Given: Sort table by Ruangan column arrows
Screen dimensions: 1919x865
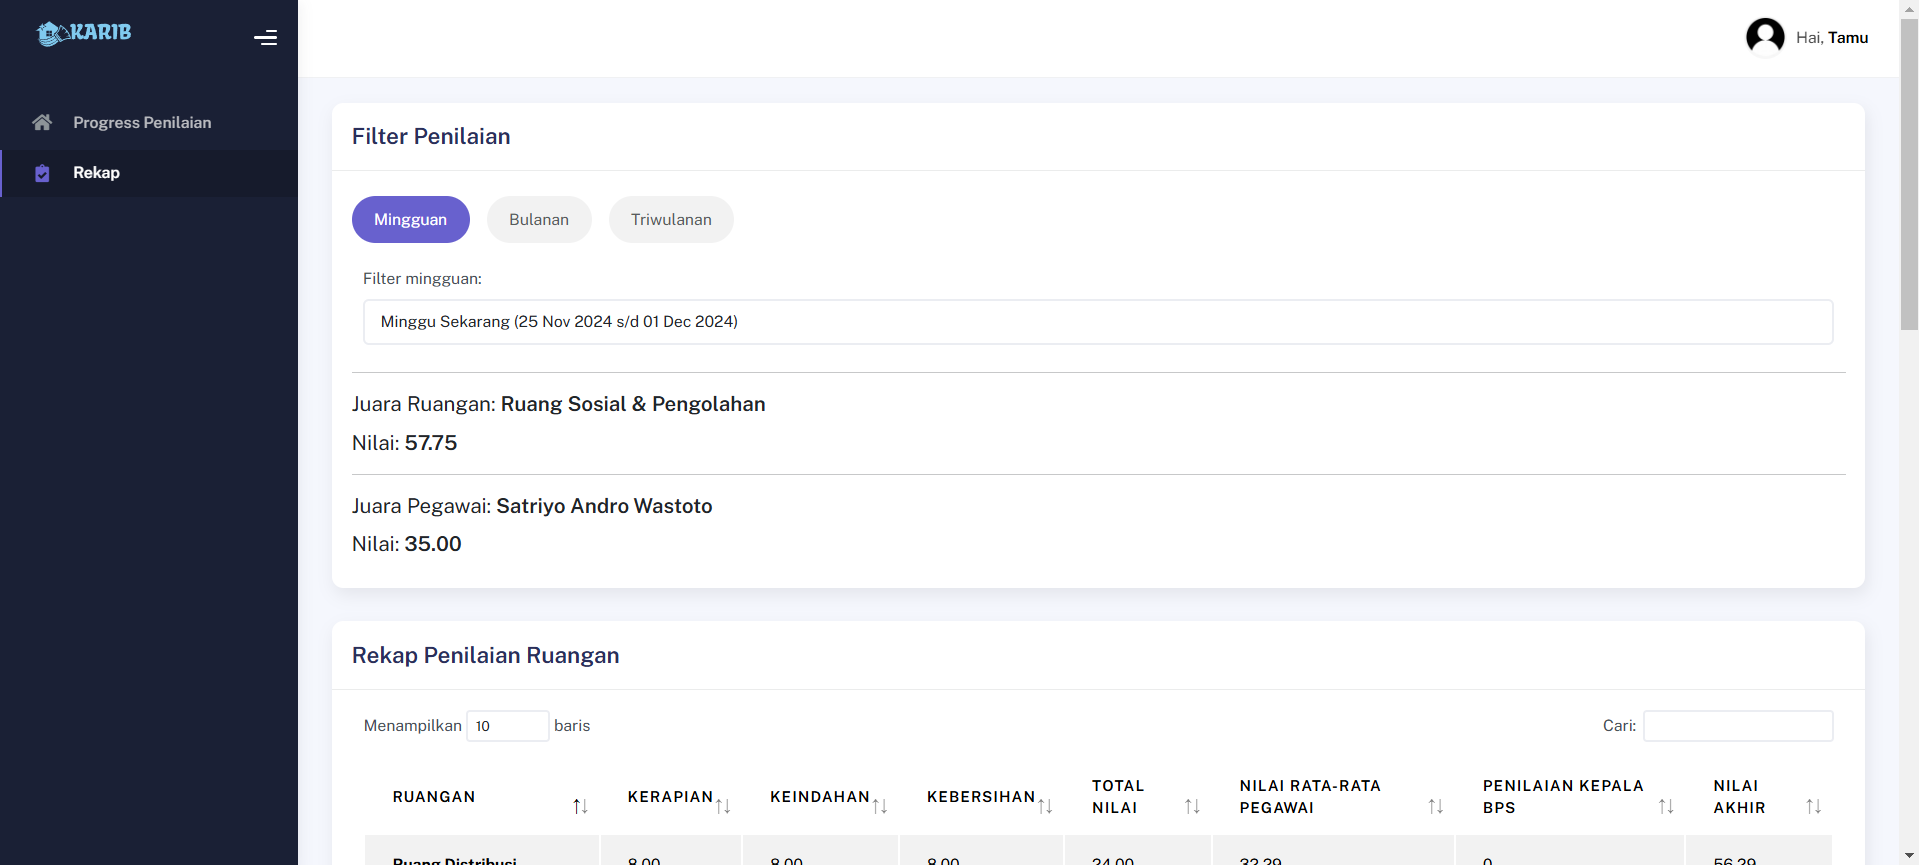Looking at the screenshot, I should [x=580, y=806].
